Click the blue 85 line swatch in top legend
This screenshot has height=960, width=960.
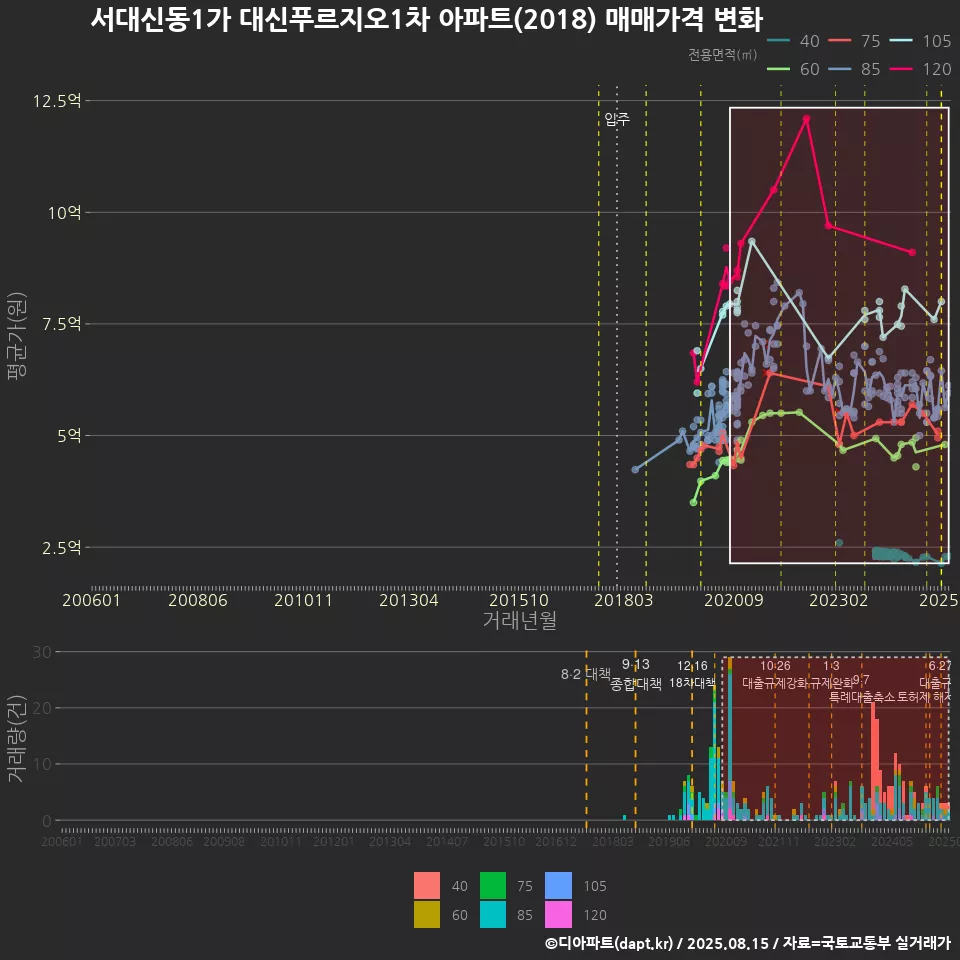(x=839, y=69)
